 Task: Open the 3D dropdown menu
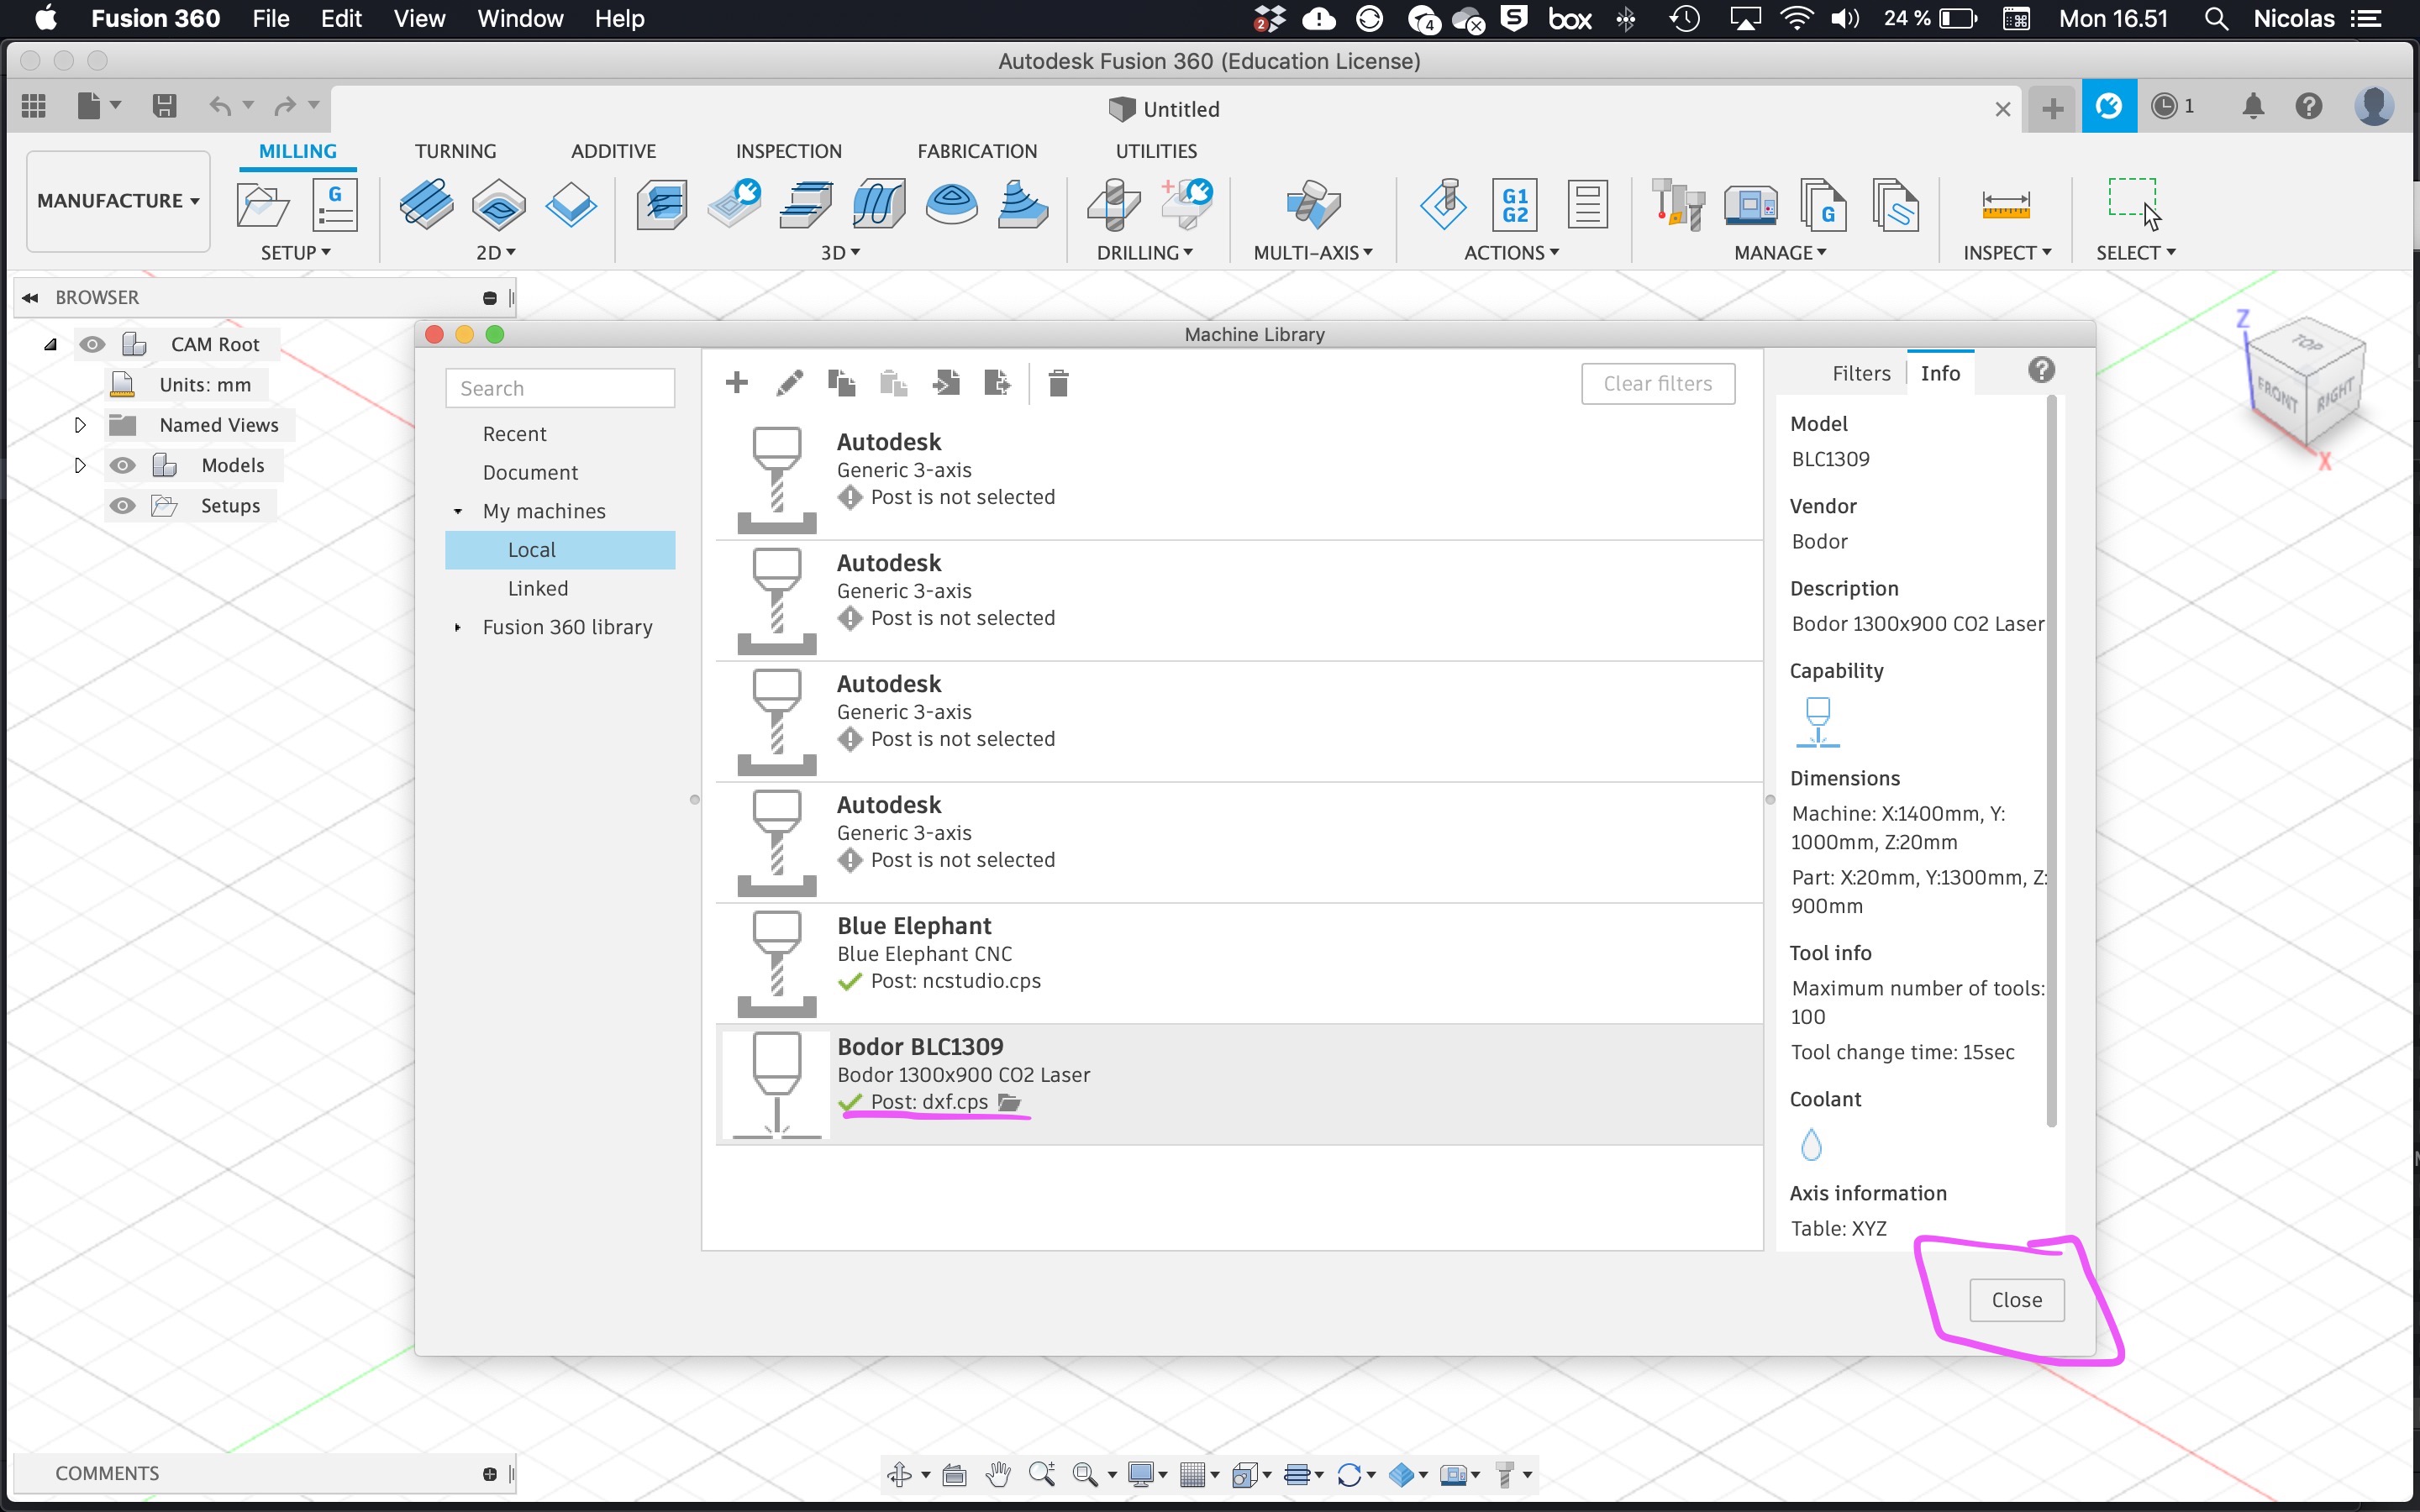(840, 253)
